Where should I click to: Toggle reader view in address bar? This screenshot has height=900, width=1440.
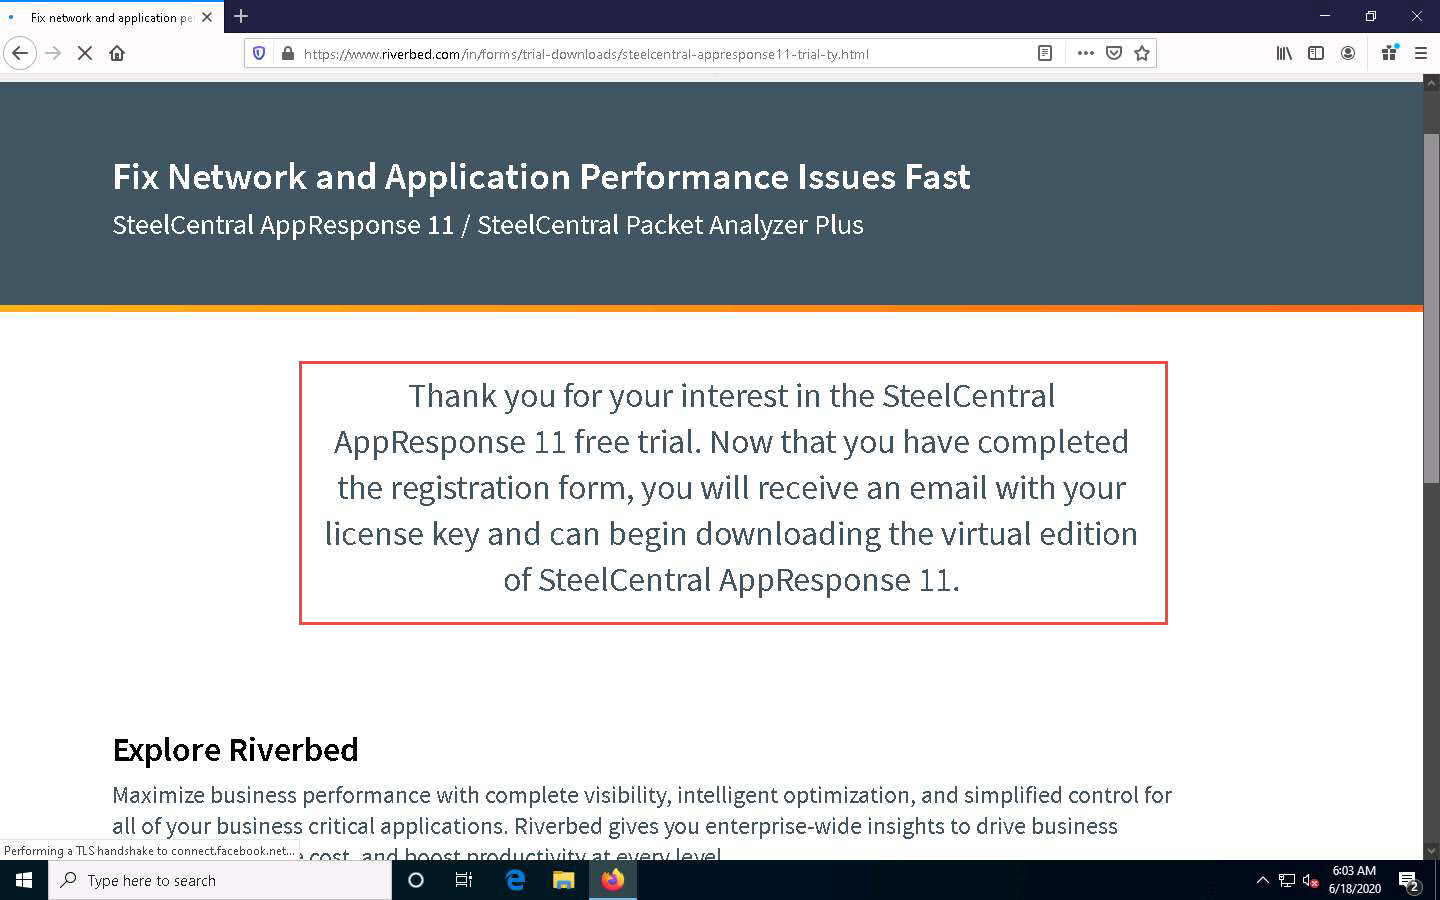[1045, 54]
